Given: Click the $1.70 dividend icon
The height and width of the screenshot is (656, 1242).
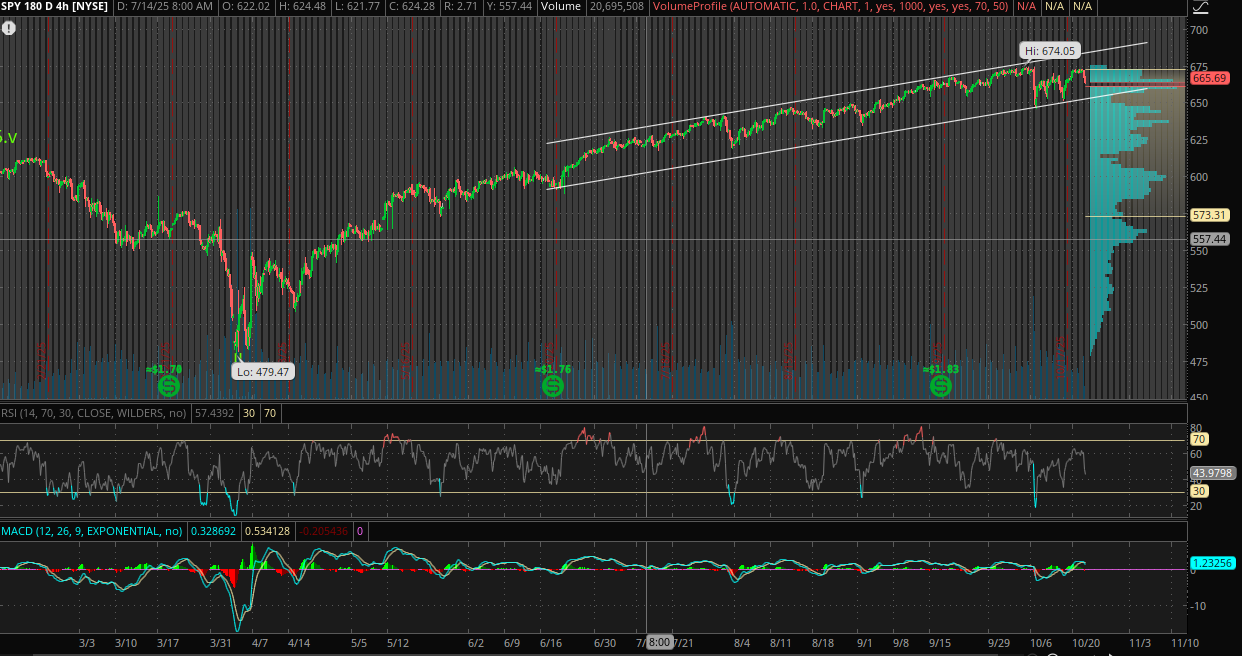Looking at the screenshot, I should [x=168, y=385].
